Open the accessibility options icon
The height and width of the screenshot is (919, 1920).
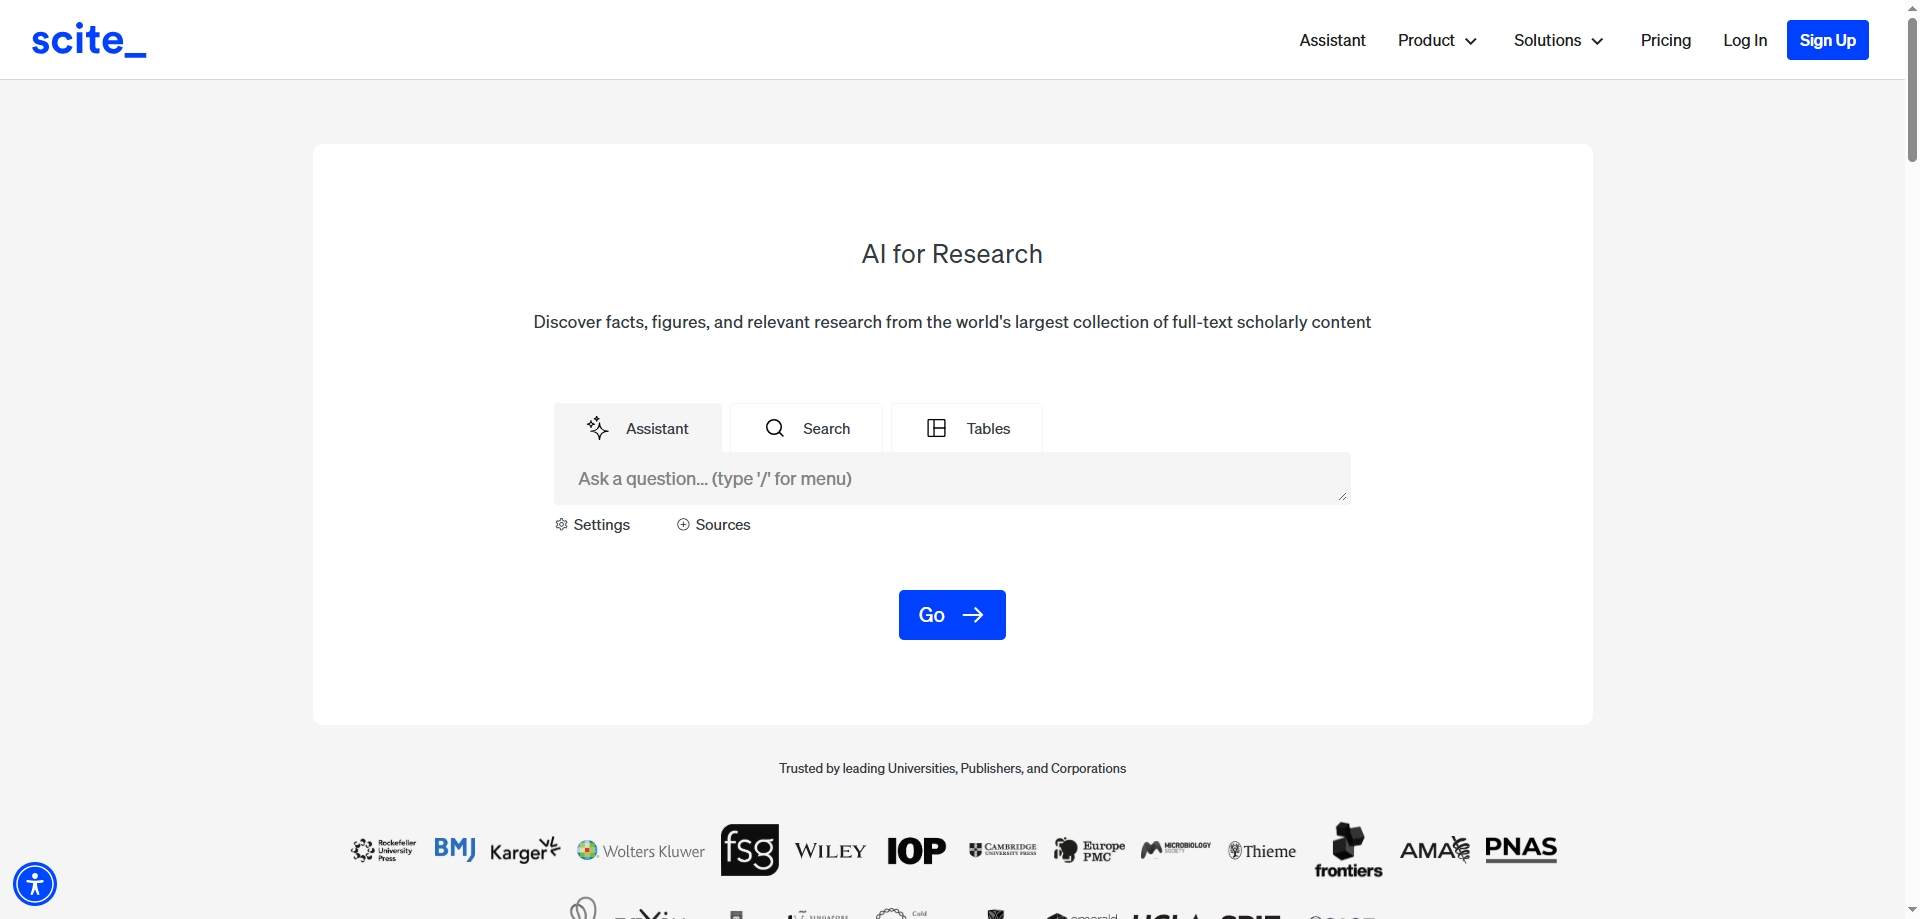click(35, 884)
